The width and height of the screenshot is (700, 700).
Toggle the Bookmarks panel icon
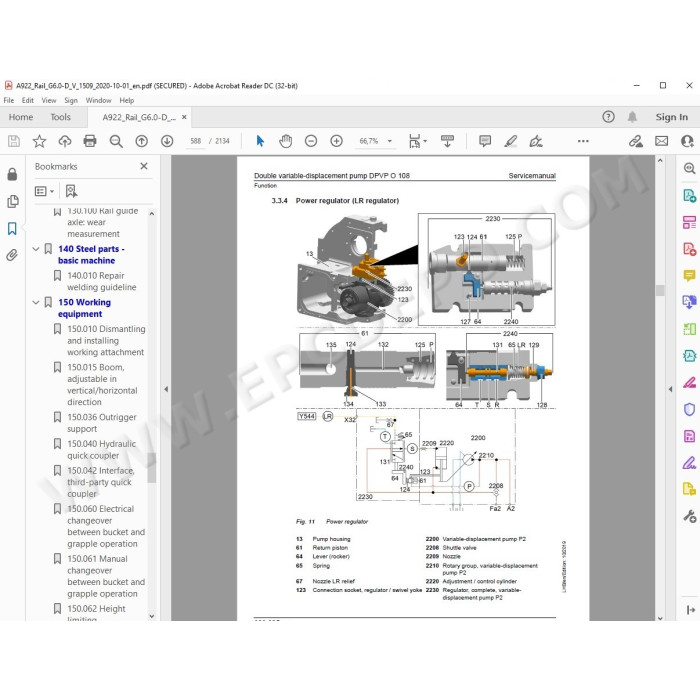tap(12, 229)
